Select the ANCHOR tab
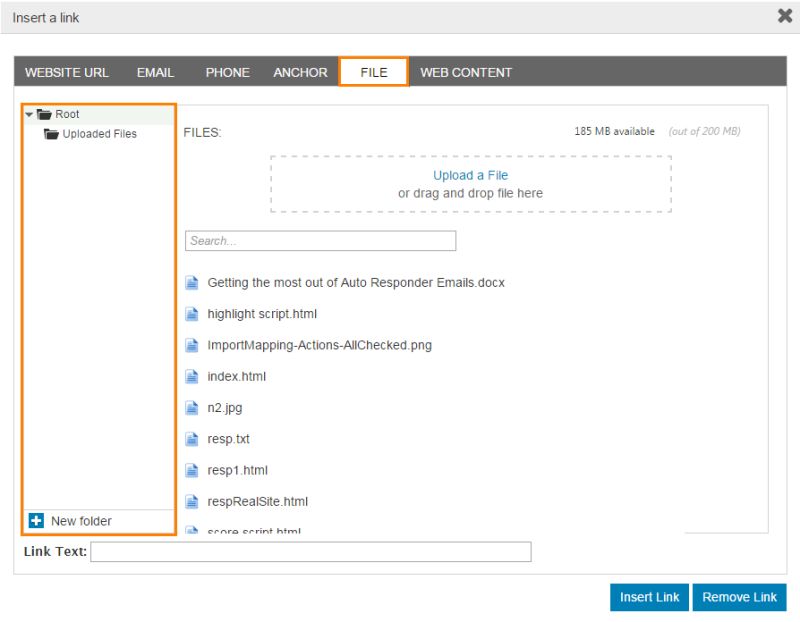This screenshot has height=622, width=800. coord(300,72)
